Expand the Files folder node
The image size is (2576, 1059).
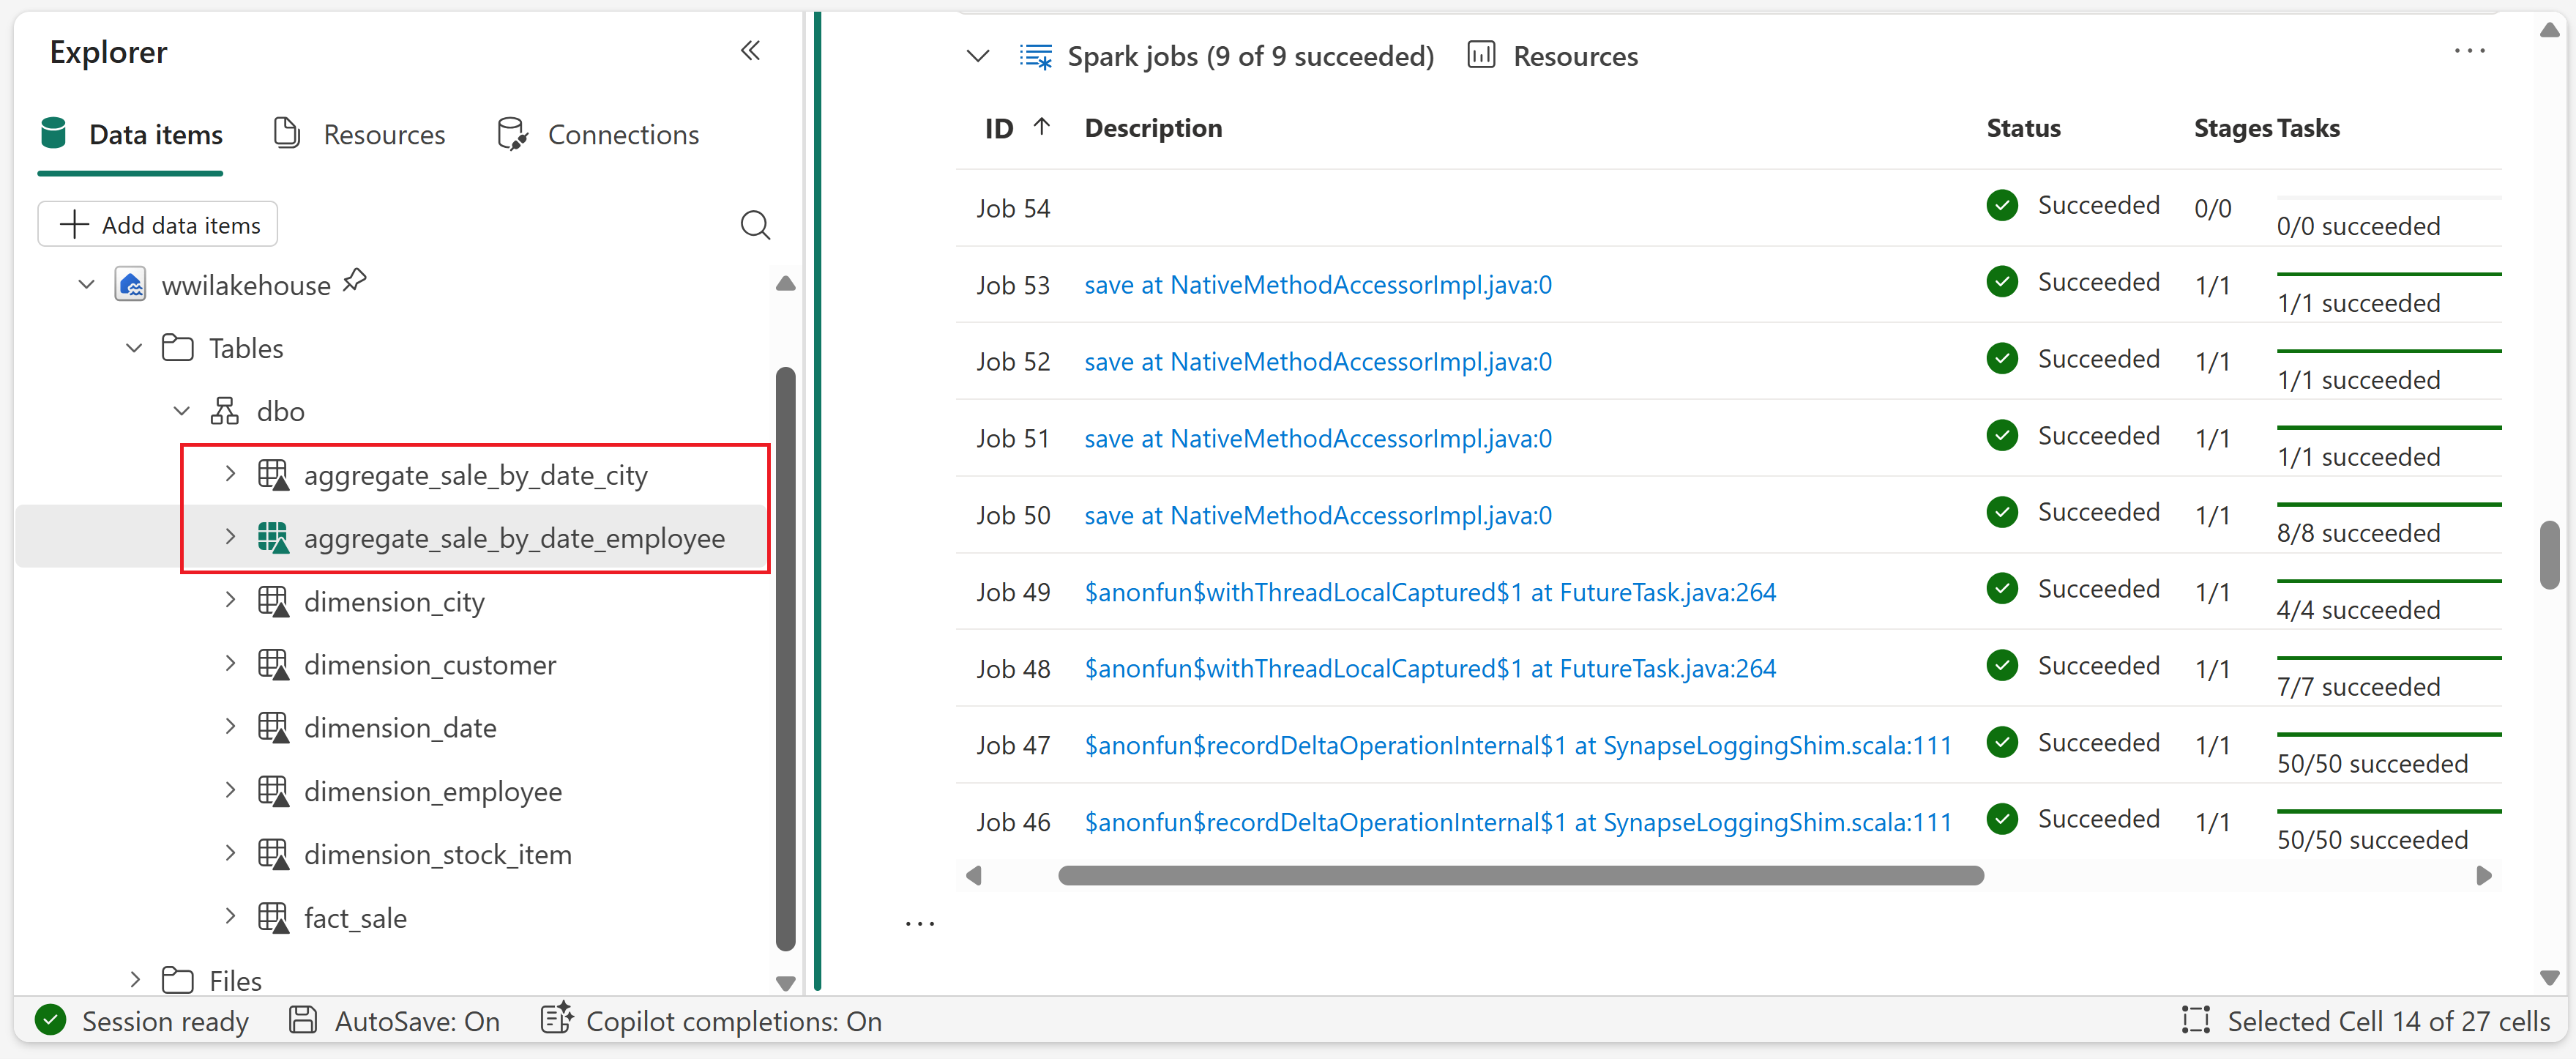[135, 979]
